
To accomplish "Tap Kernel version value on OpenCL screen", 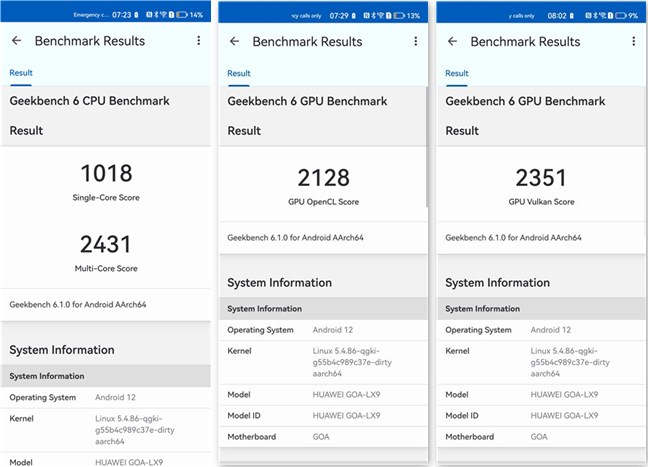I will point(352,362).
